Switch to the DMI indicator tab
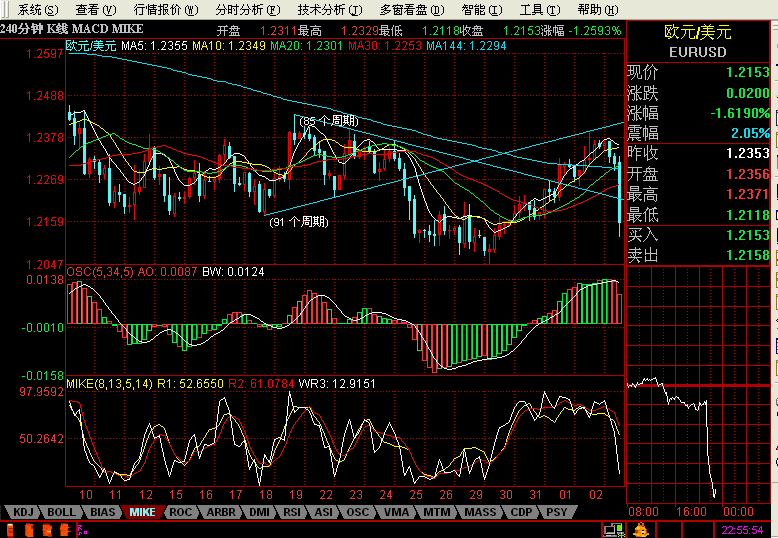The width and height of the screenshot is (778, 538). pos(259,512)
